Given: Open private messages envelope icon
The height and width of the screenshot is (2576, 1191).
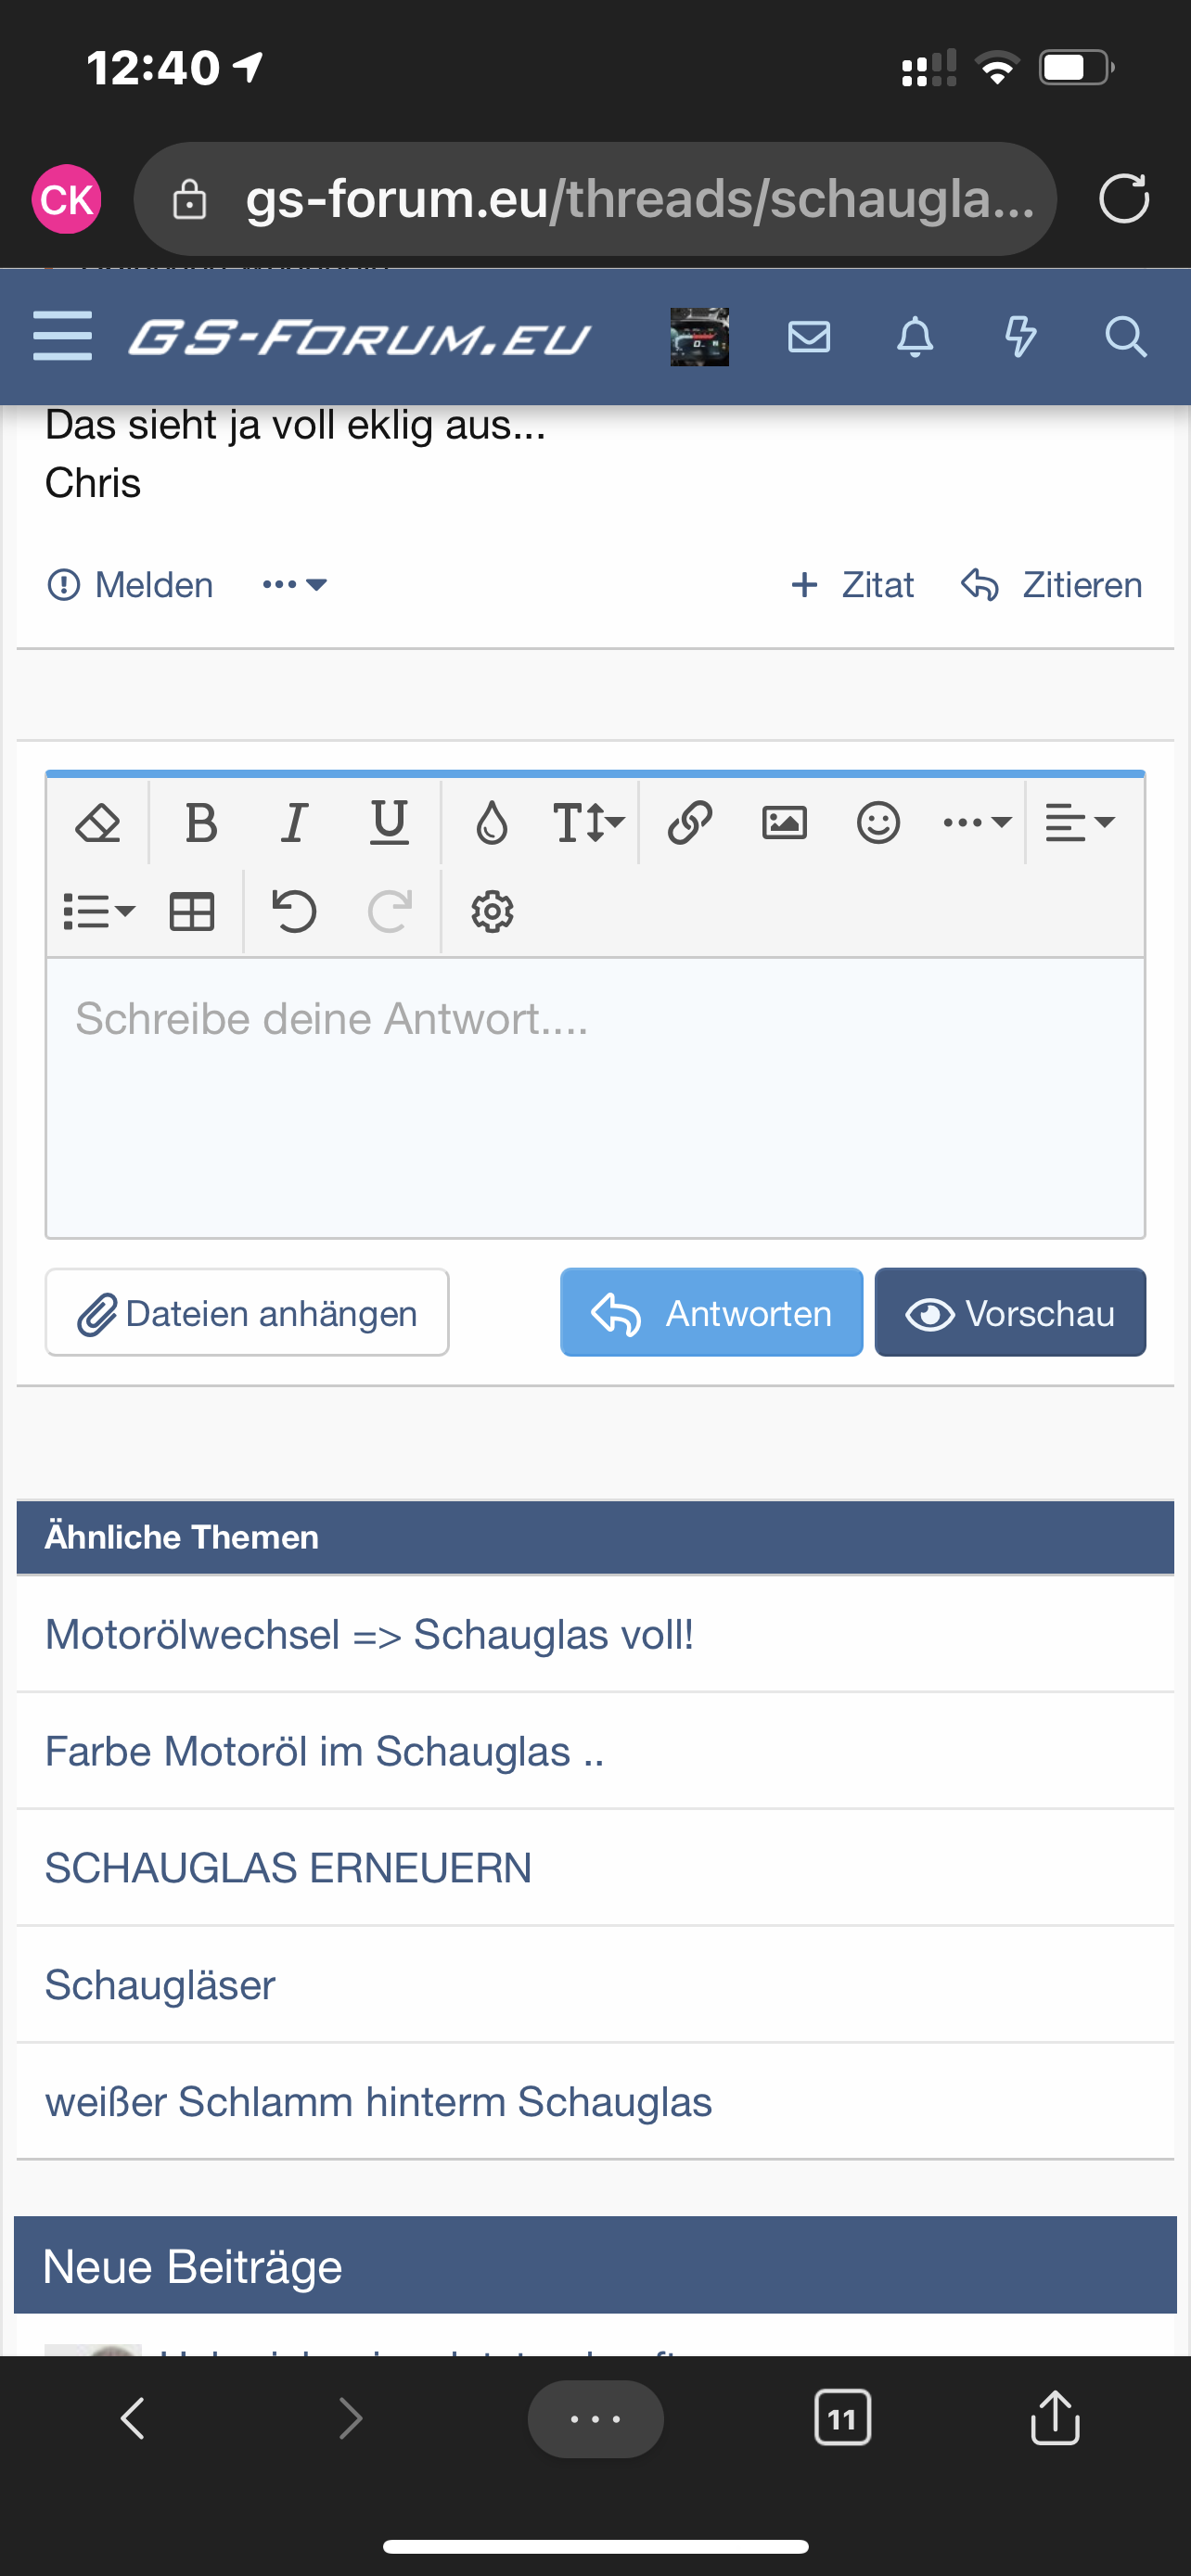Looking at the screenshot, I should pyautogui.click(x=809, y=337).
